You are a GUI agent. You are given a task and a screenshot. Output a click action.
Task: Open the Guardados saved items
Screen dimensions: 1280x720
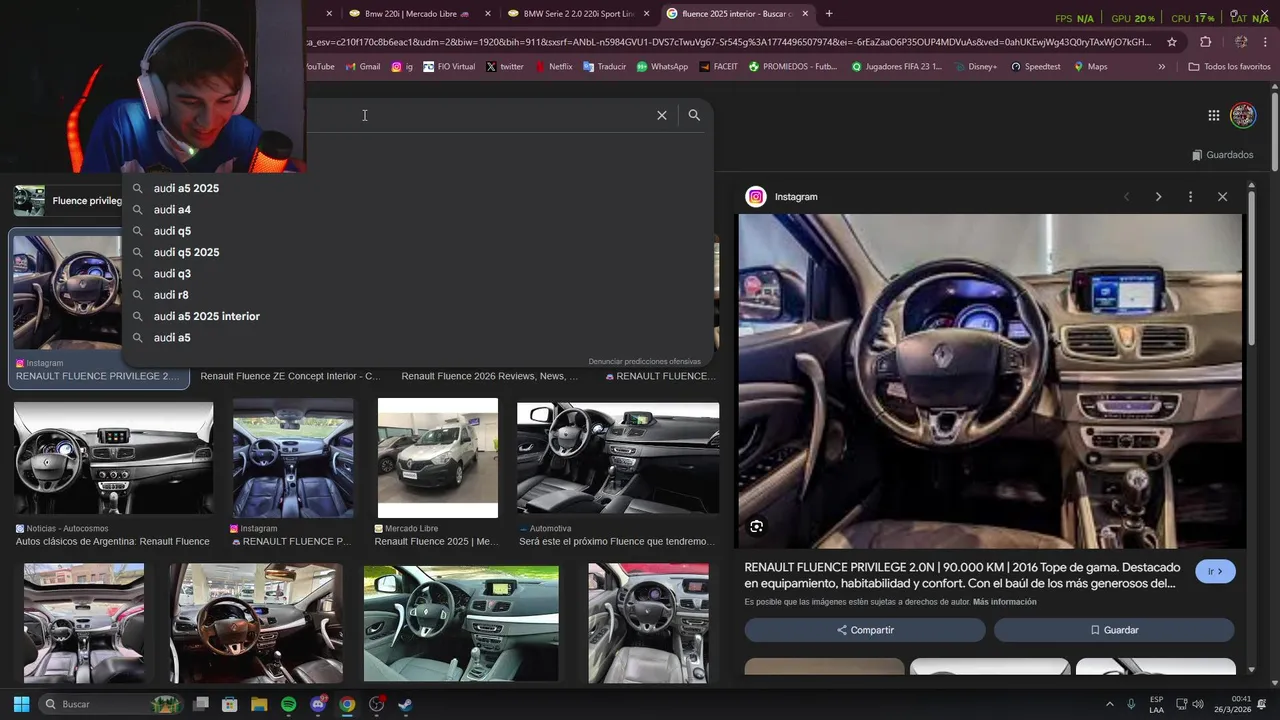click(x=1223, y=155)
